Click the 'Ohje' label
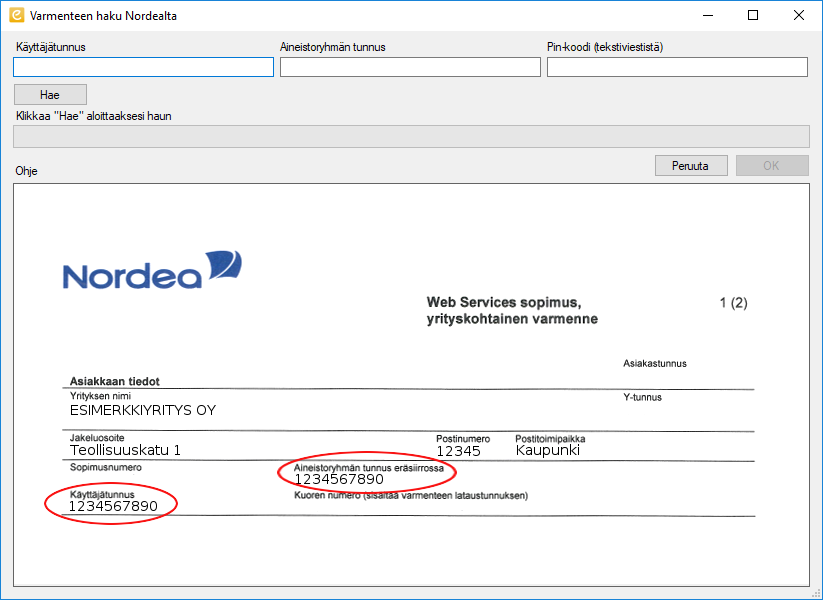 coord(27,171)
